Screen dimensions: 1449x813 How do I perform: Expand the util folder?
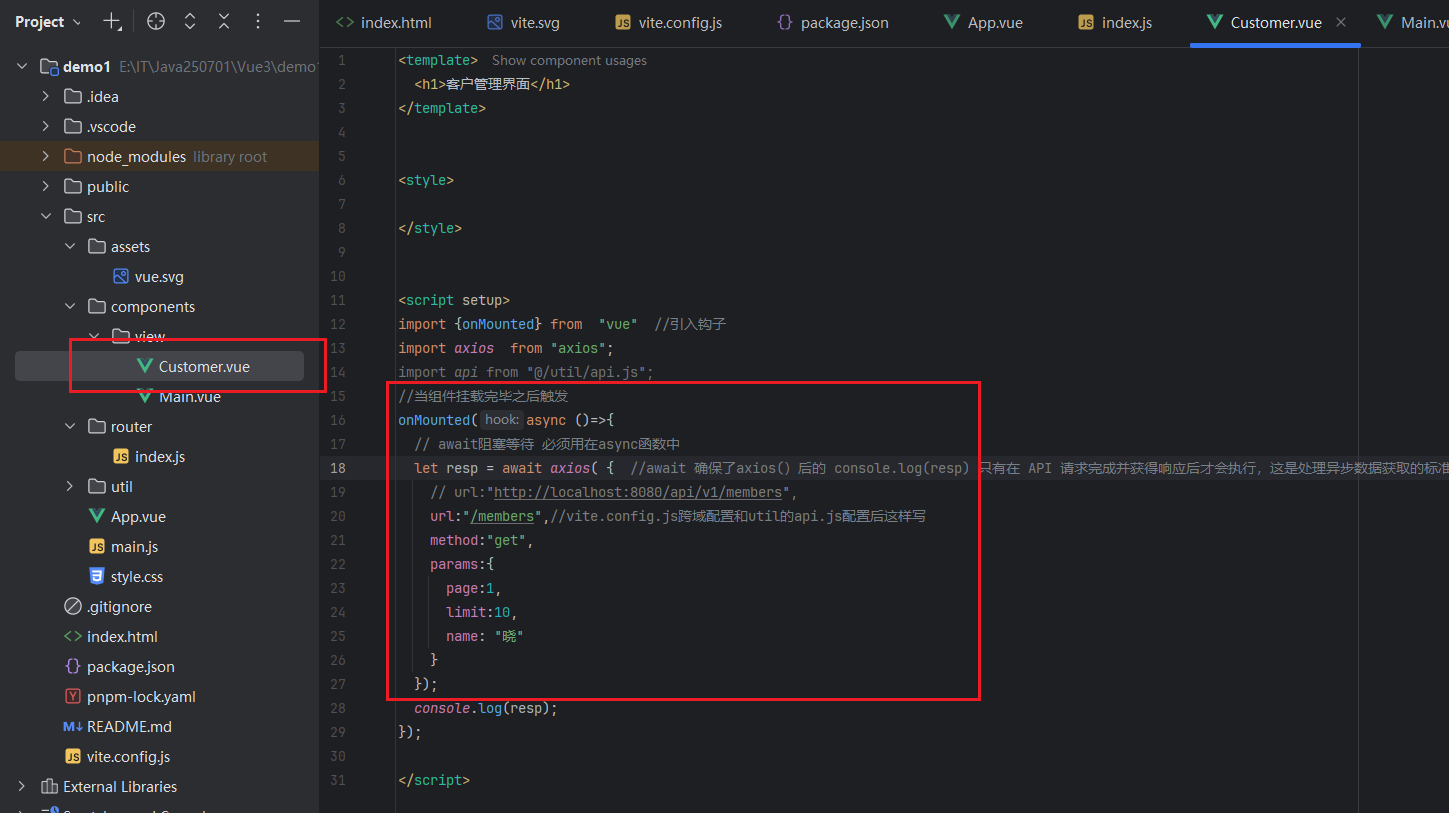coord(70,487)
